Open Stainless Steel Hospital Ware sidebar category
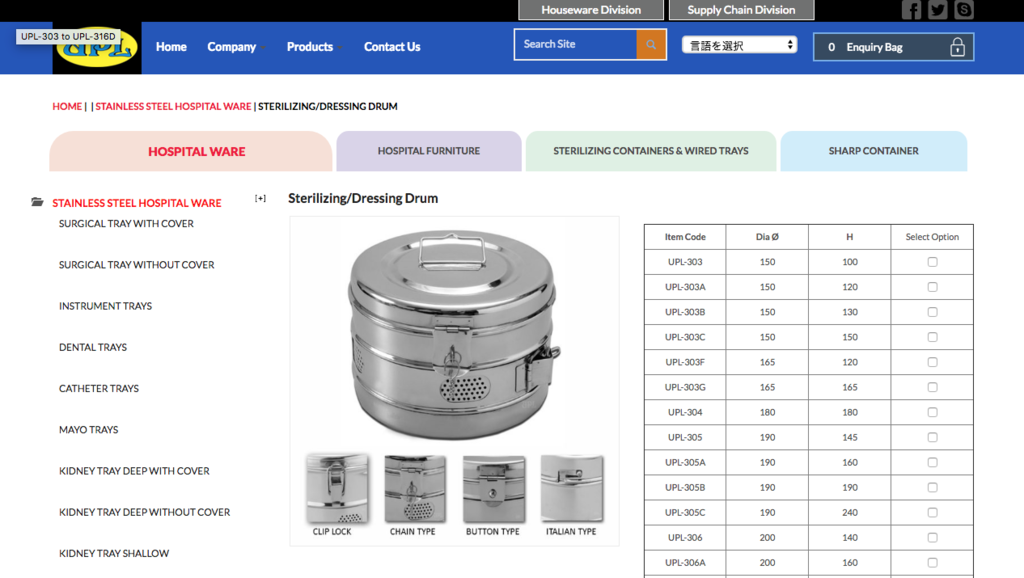 coord(136,203)
